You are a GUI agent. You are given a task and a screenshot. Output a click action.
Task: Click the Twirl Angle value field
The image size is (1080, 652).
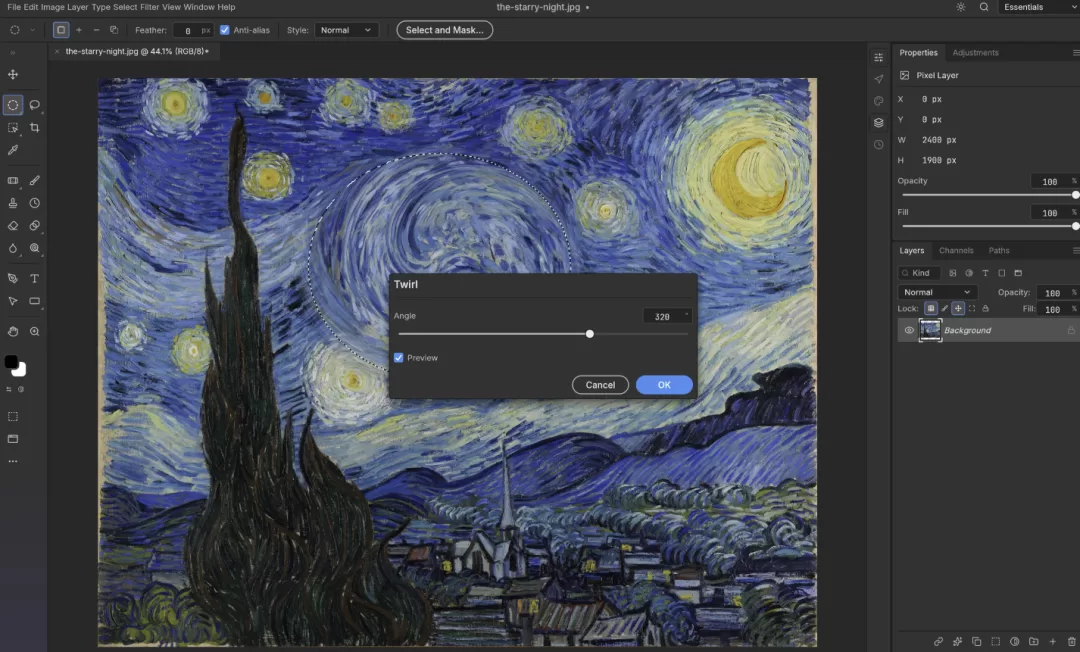click(x=666, y=316)
